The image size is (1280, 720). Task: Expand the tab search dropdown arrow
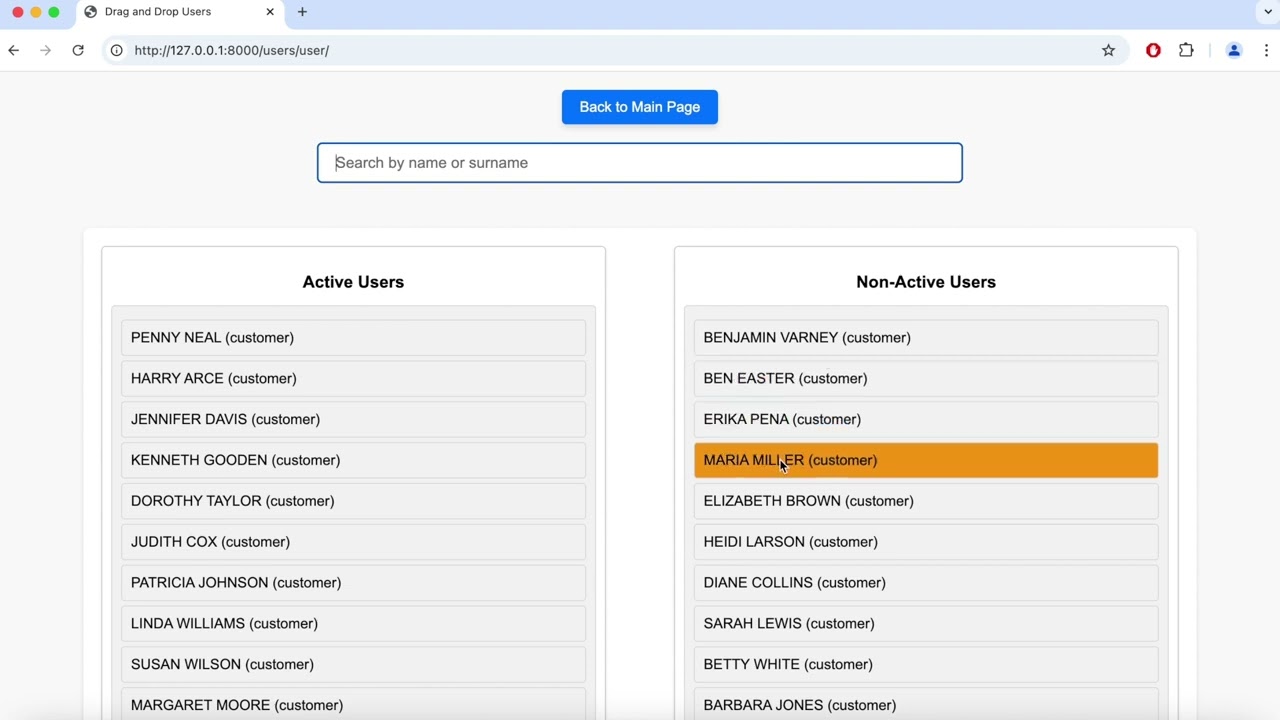point(1268,12)
